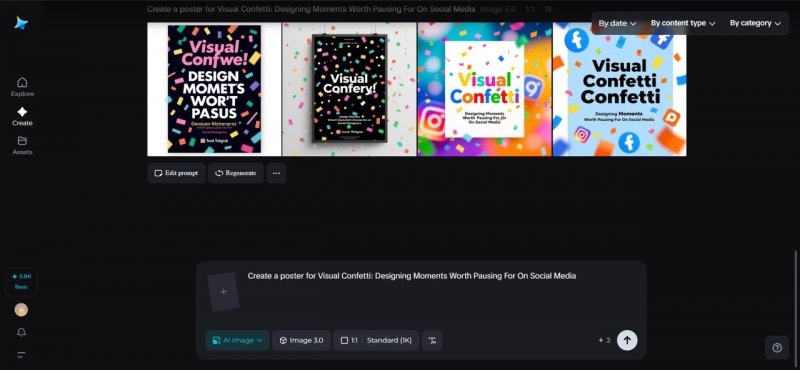Click the Edit prompt button

pos(177,173)
